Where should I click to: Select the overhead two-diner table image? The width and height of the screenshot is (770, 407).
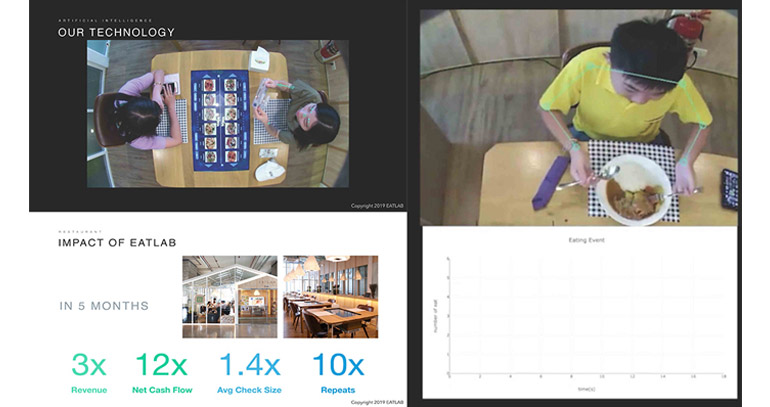[218, 113]
